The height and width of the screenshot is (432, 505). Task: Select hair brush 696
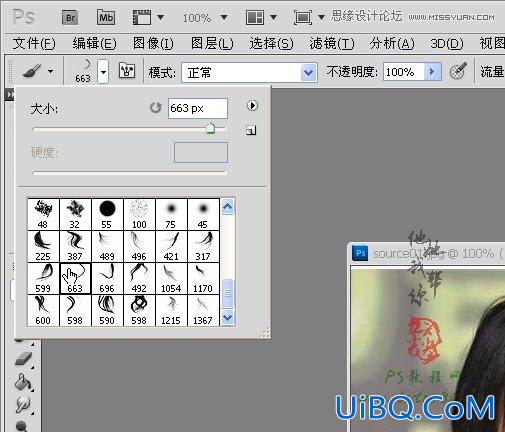tap(107, 278)
